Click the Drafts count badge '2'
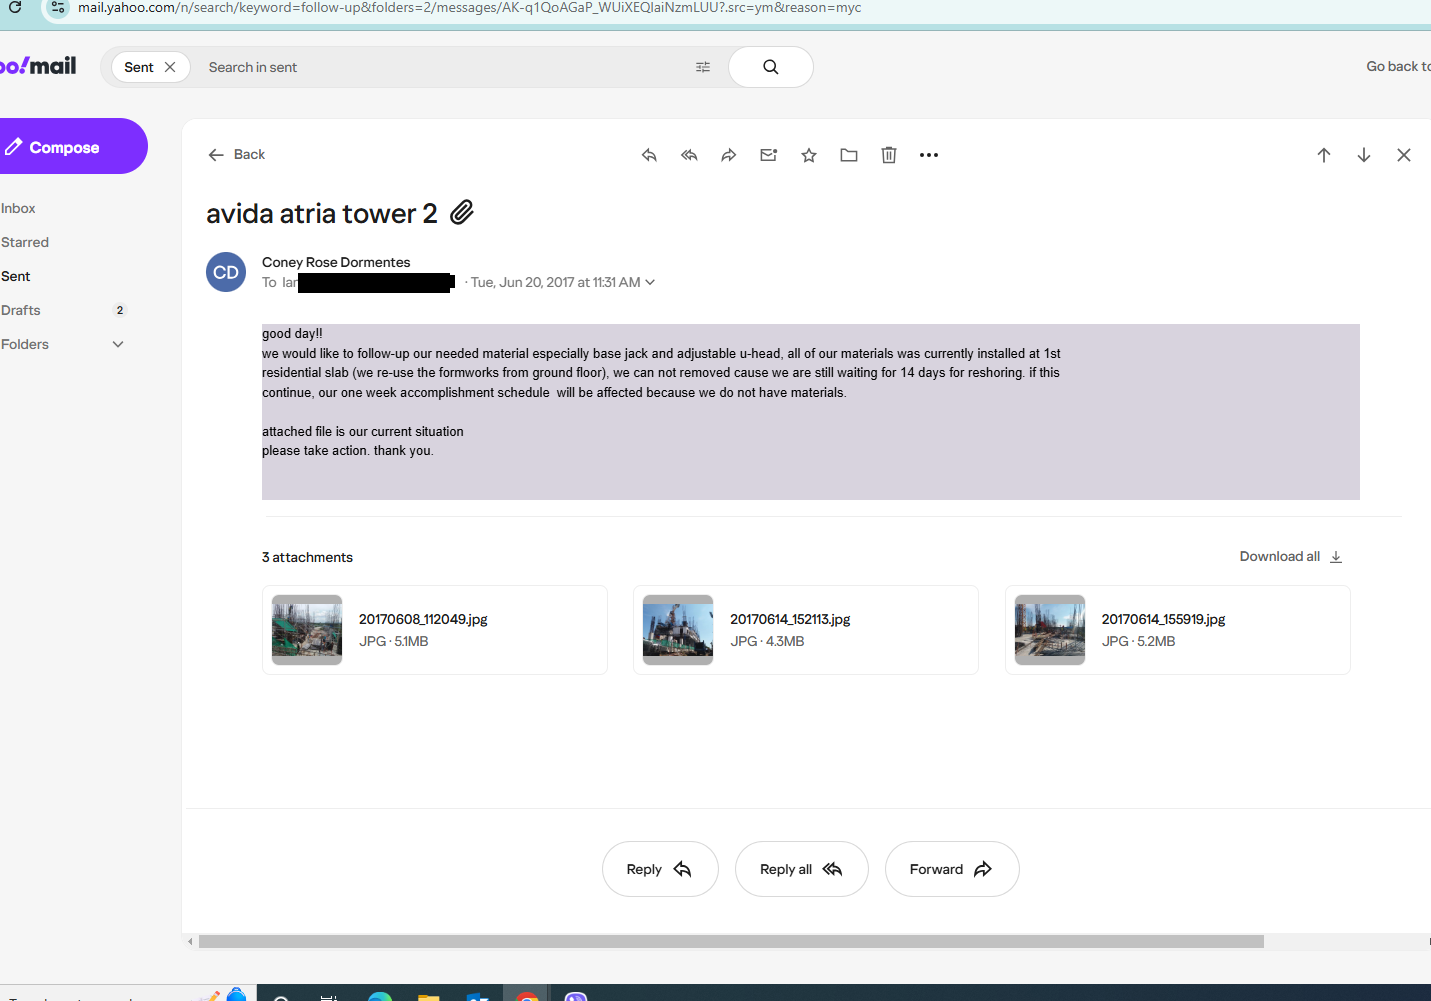 tap(120, 310)
